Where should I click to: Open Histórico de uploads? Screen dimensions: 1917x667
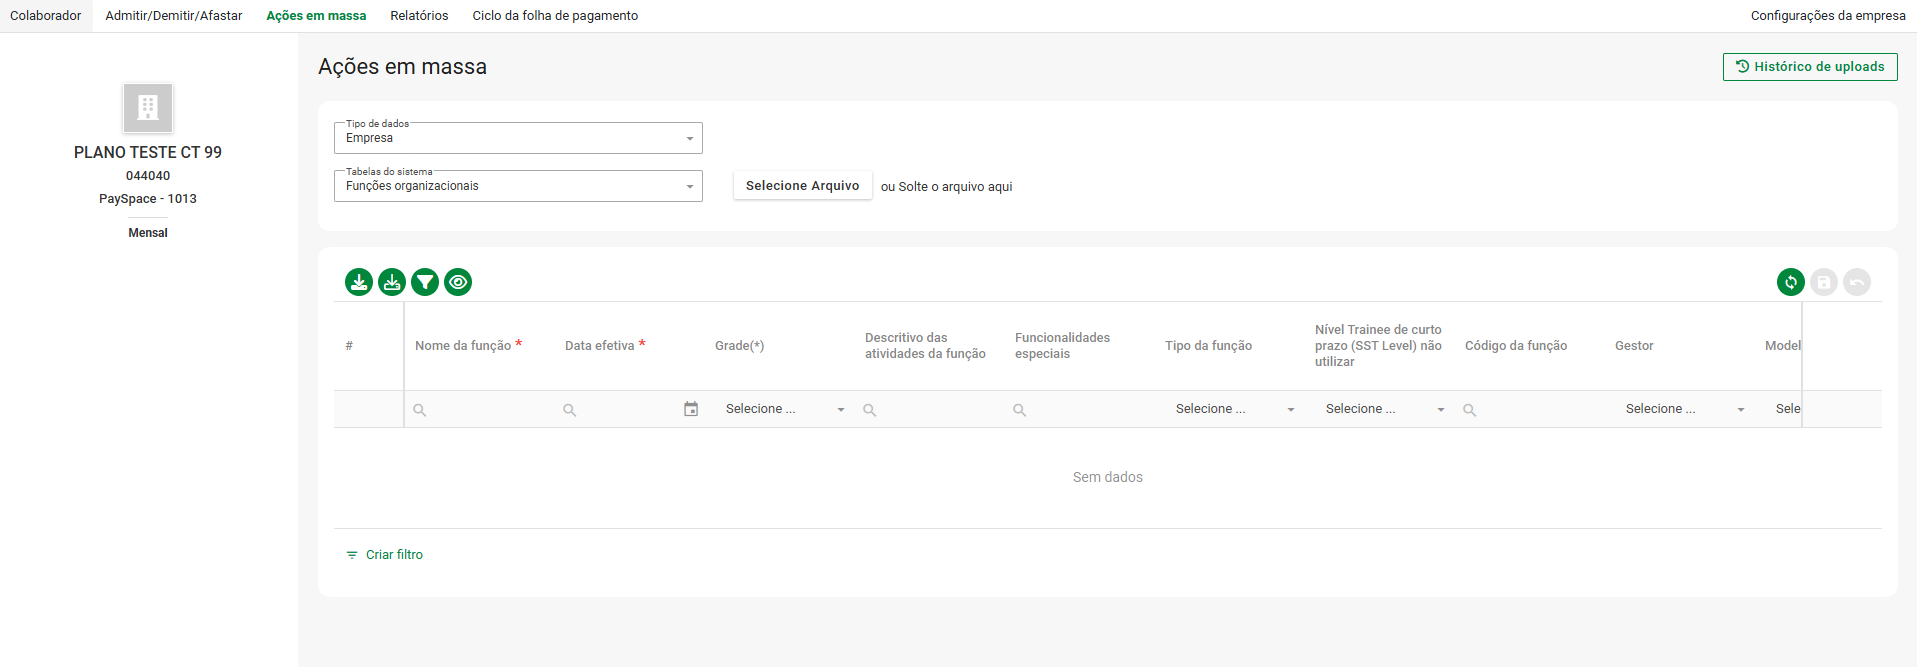[x=1809, y=67]
